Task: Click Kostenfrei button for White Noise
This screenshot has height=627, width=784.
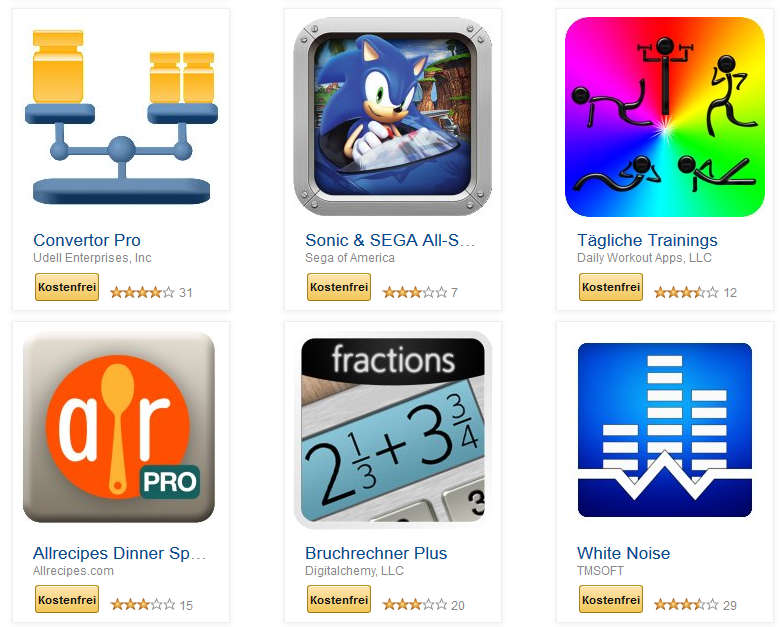Action: pyautogui.click(x=611, y=600)
